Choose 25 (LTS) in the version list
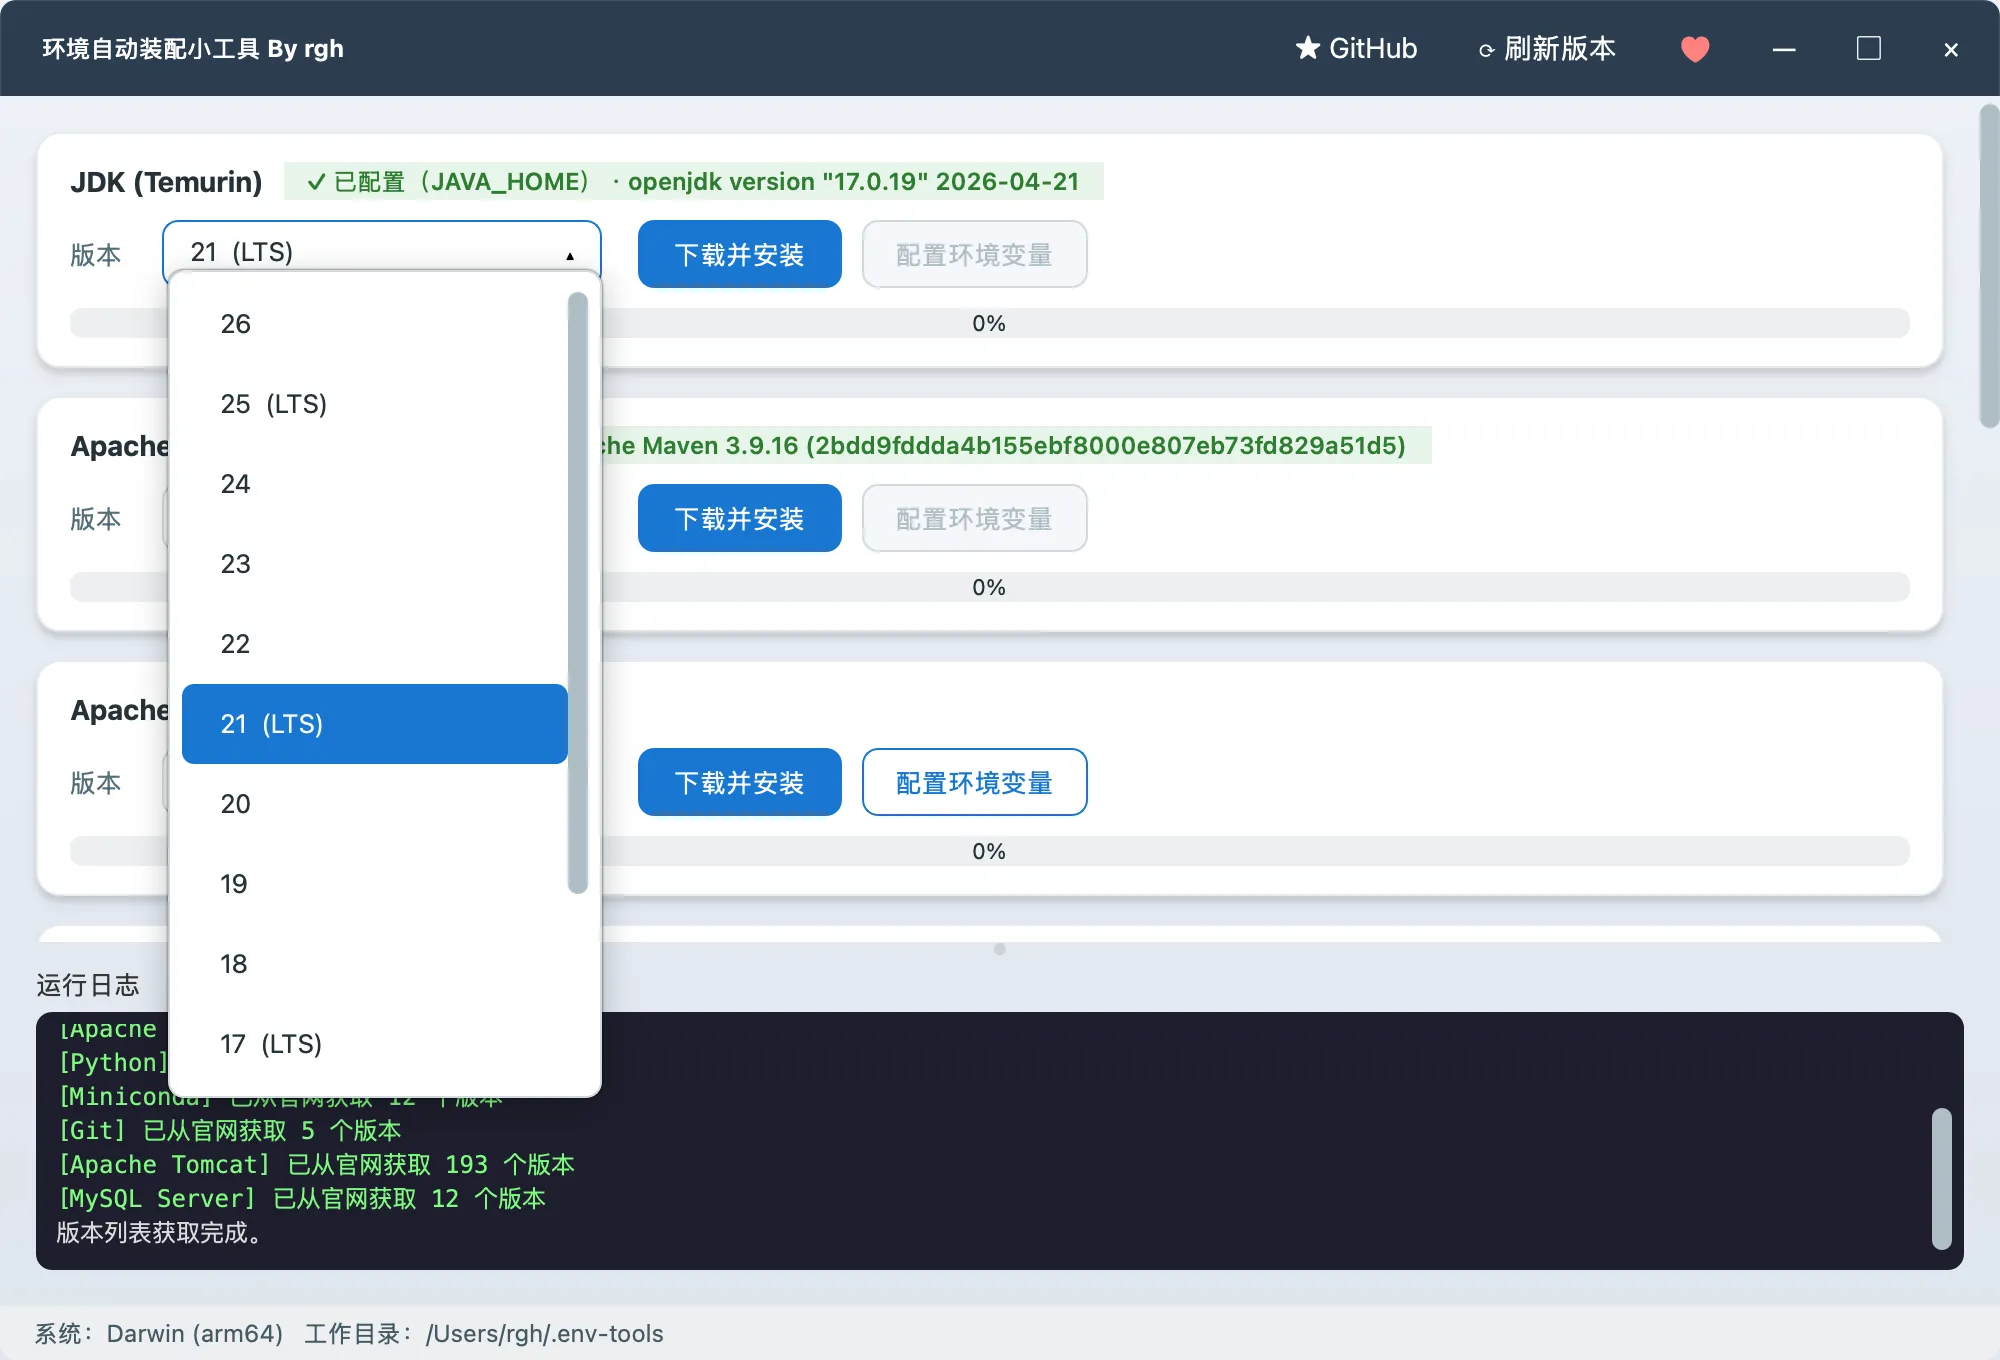The height and width of the screenshot is (1360, 2000). [x=375, y=404]
